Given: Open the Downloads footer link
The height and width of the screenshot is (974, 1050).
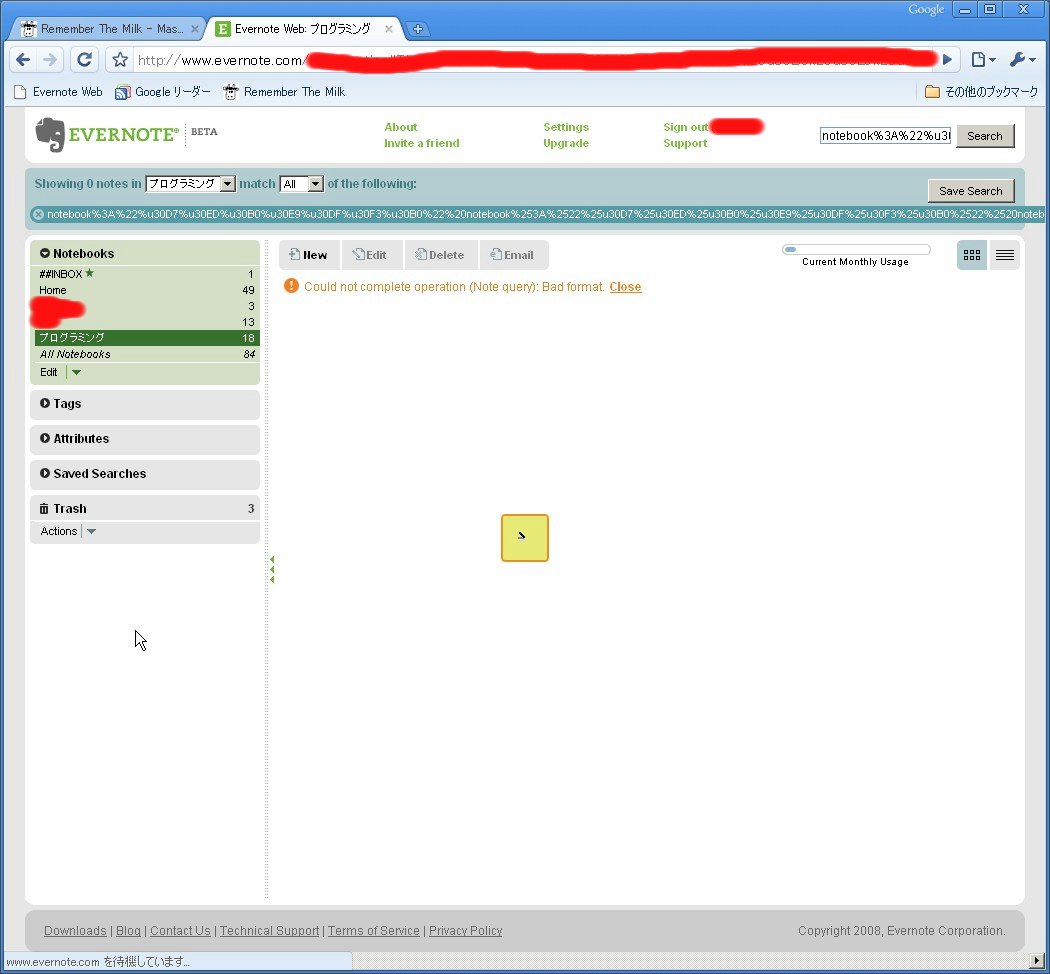Looking at the screenshot, I should 75,930.
